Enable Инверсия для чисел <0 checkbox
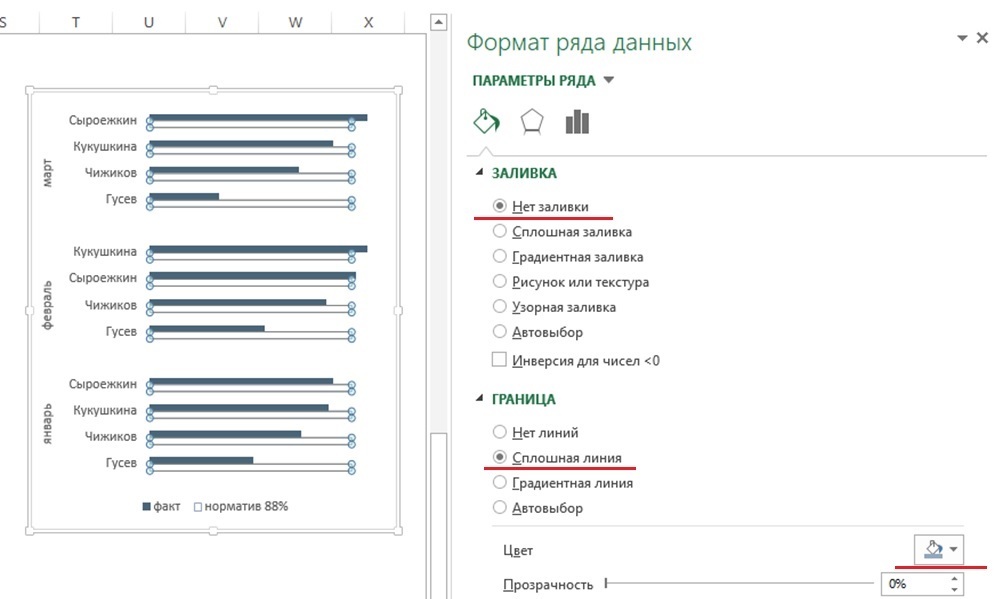 [500, 360]
